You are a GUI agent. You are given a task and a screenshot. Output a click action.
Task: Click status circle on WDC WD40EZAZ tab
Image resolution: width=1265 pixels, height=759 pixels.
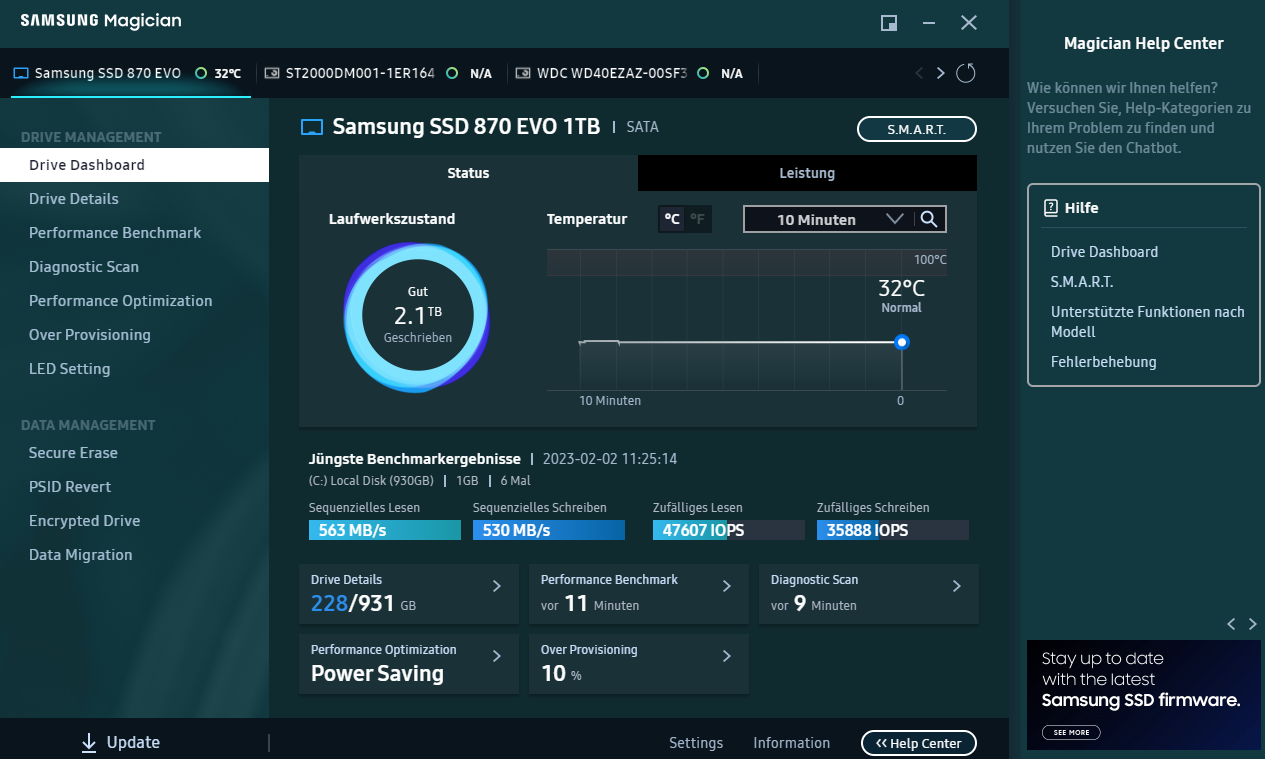[703, 73]
